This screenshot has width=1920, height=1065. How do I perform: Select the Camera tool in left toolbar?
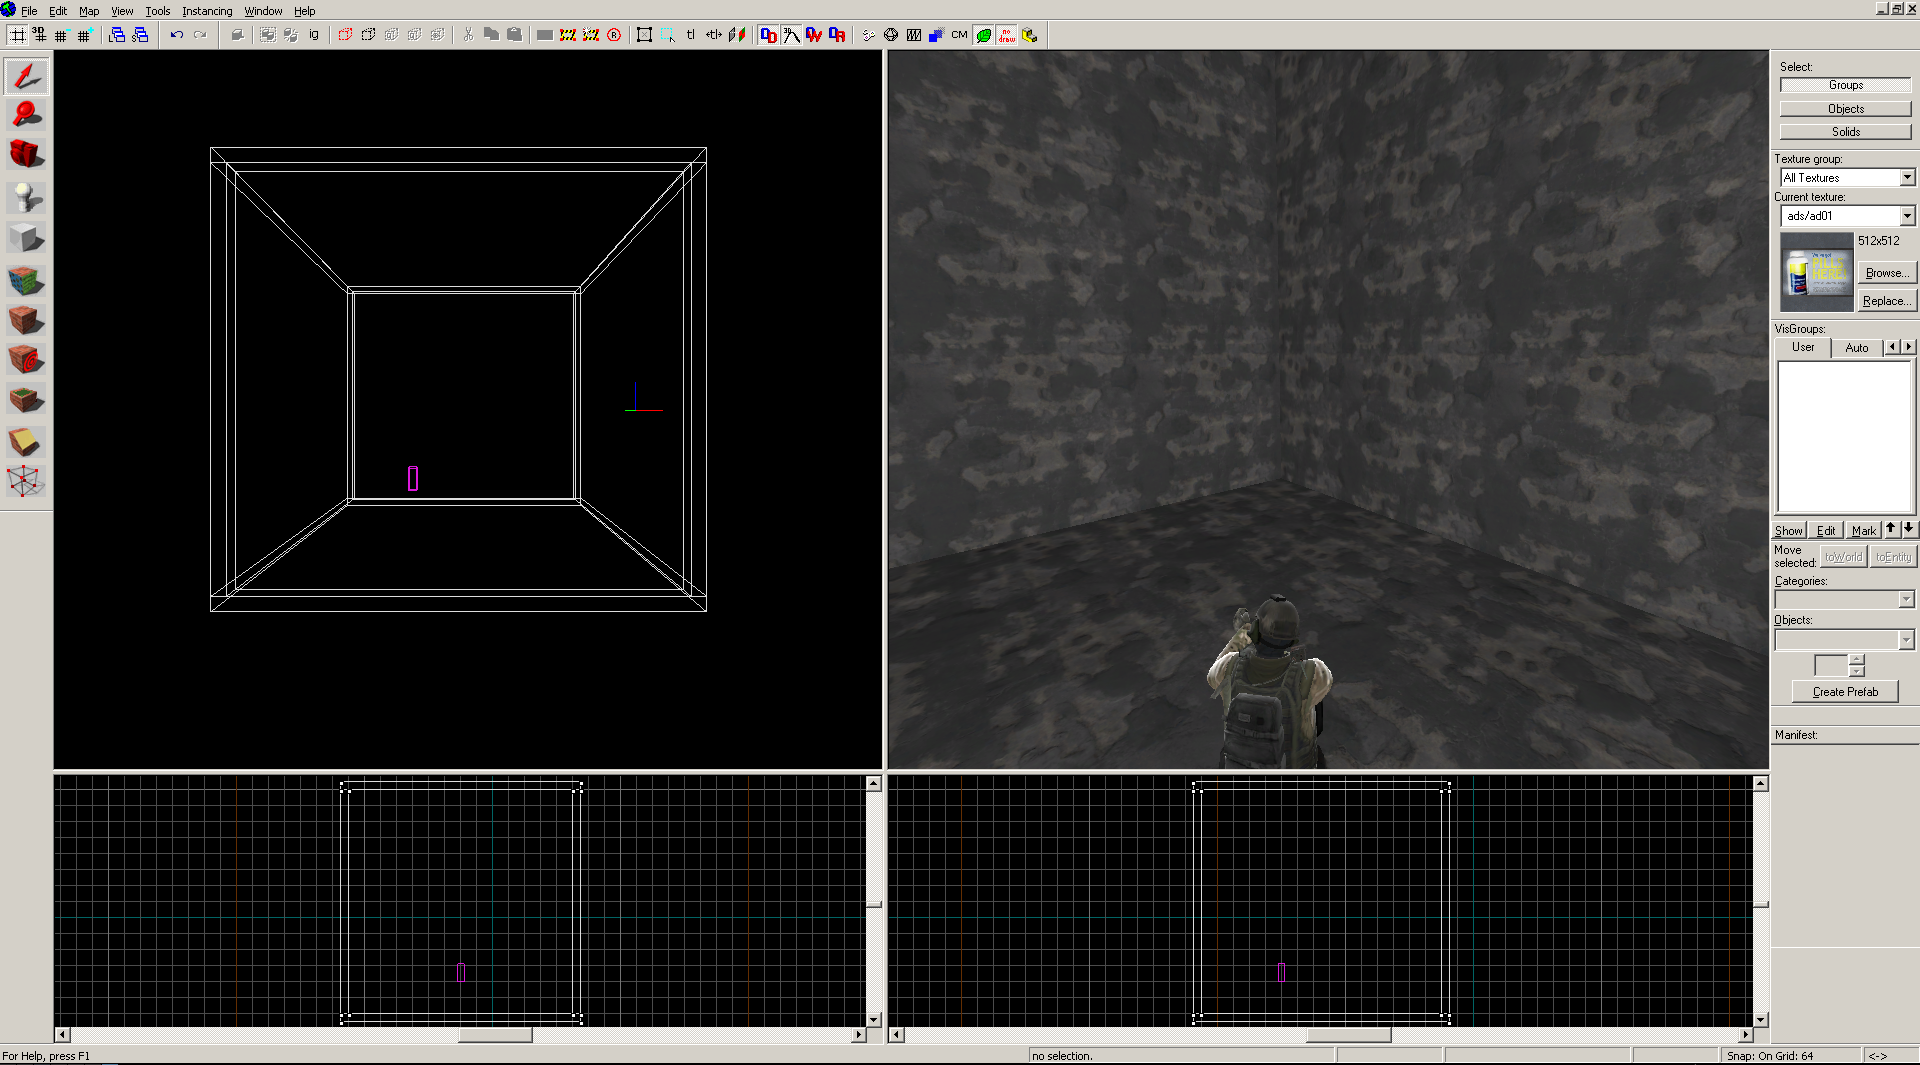click(26, 155)
